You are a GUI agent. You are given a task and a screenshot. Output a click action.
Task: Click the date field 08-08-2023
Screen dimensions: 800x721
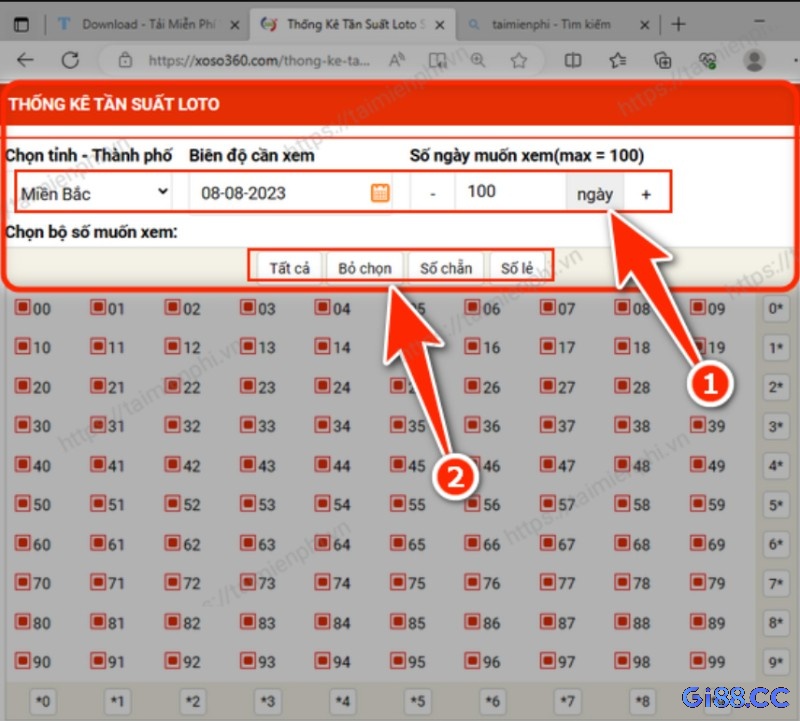(x=290, y=193)
